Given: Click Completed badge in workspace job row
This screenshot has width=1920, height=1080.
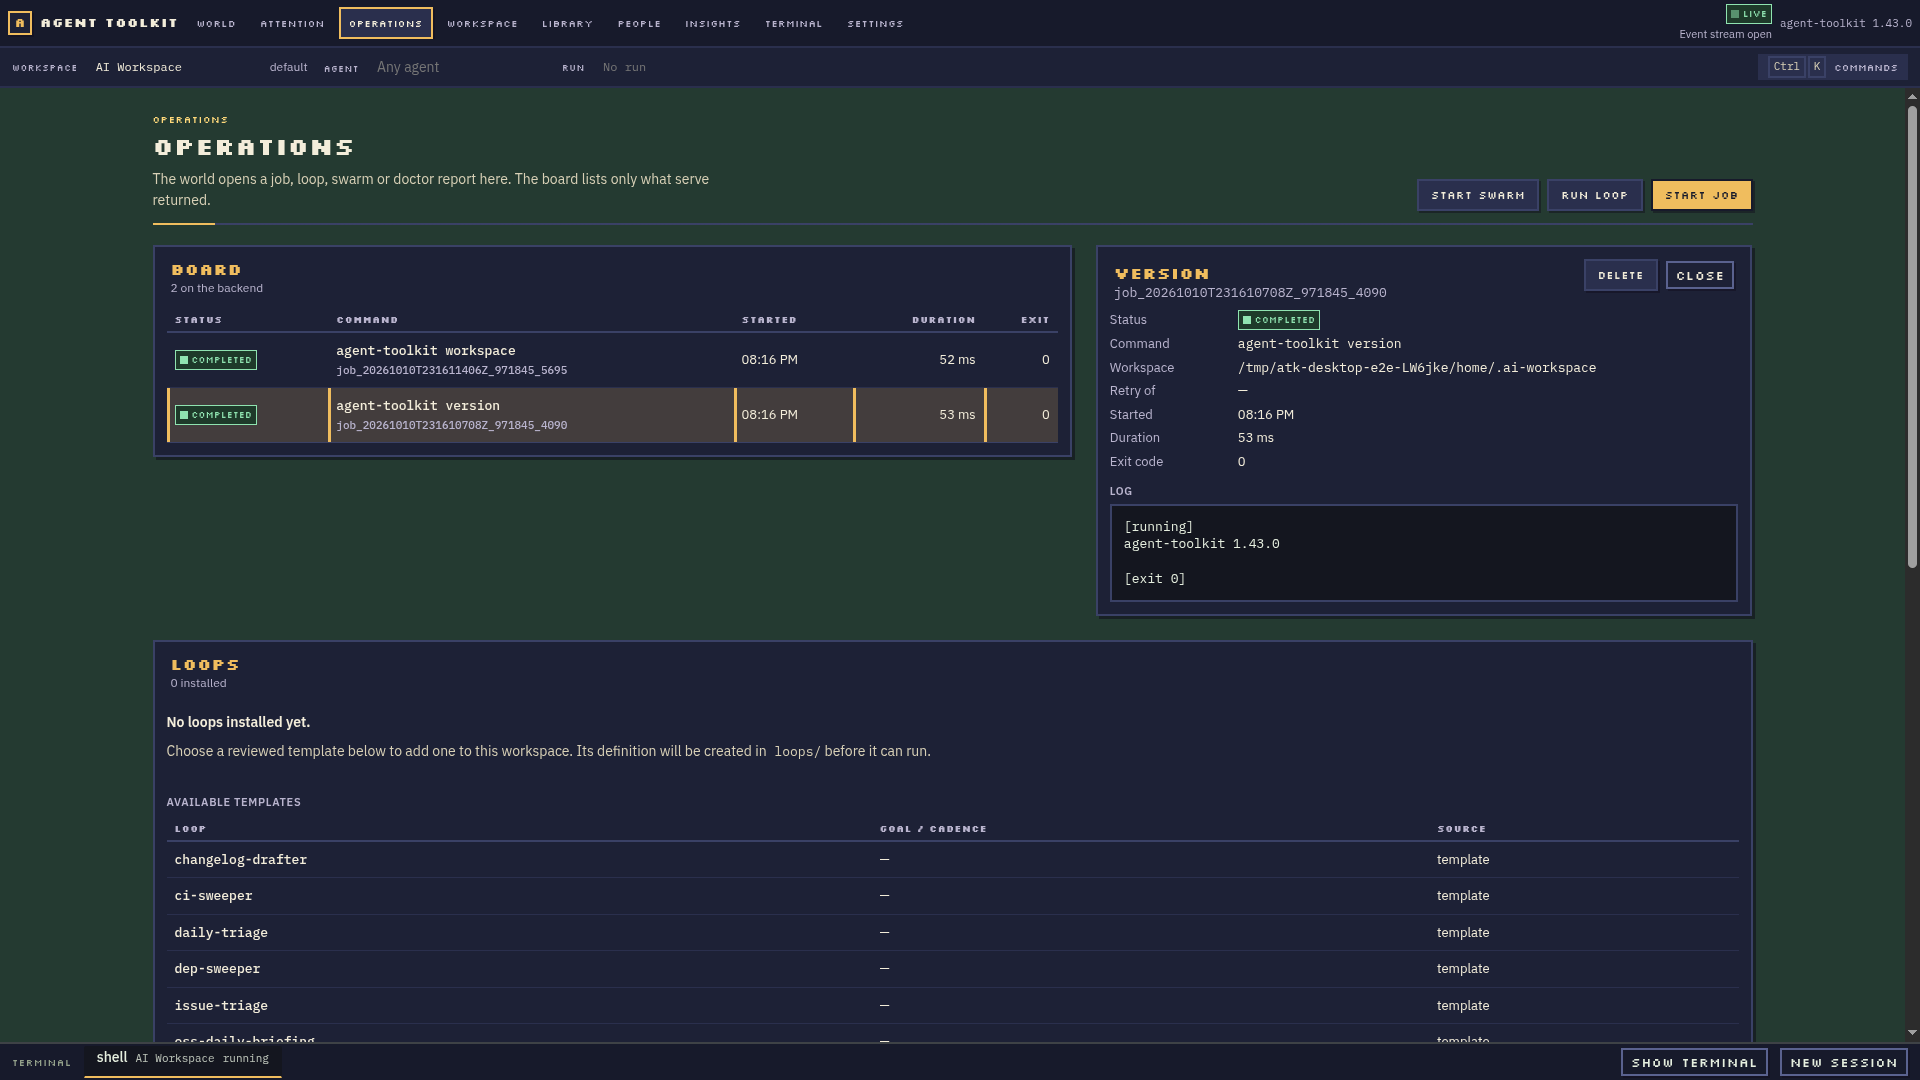Looking at the screenshot, I should tap(216, 360).
